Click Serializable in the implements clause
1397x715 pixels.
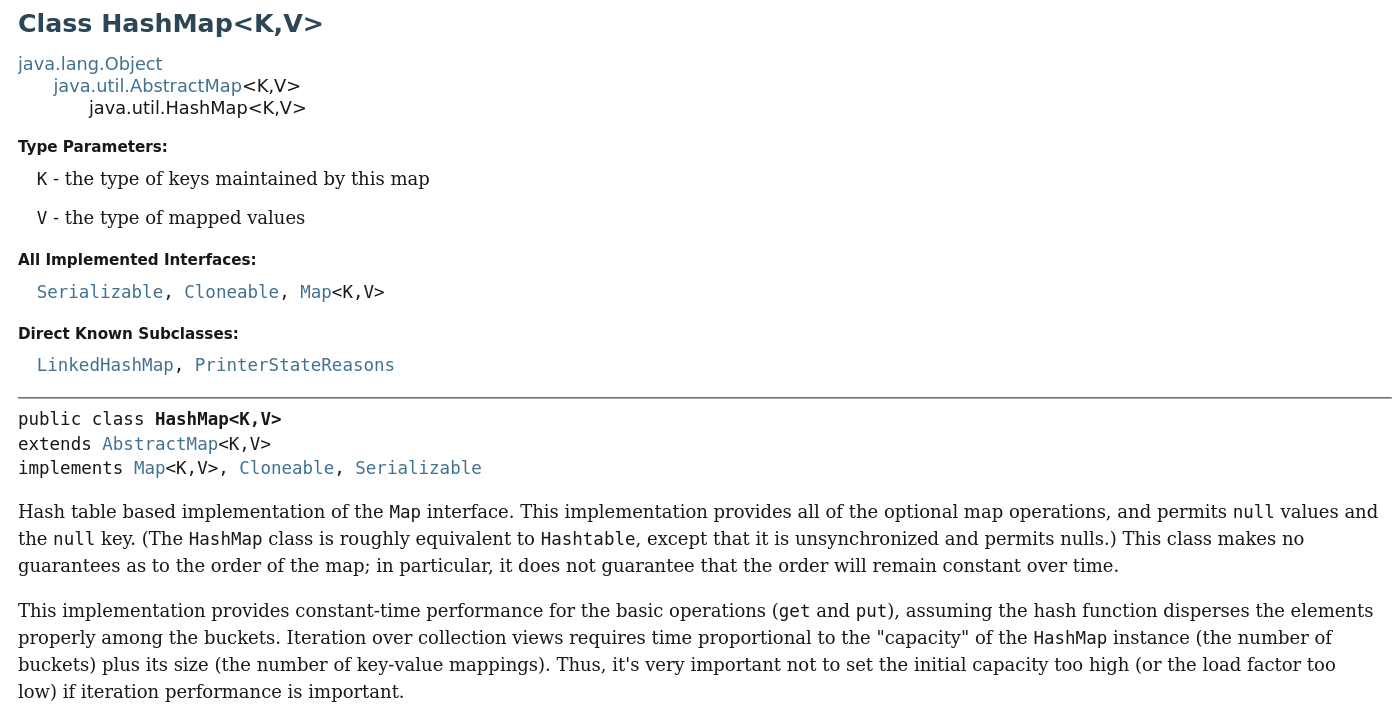click(x=418, y=469)
